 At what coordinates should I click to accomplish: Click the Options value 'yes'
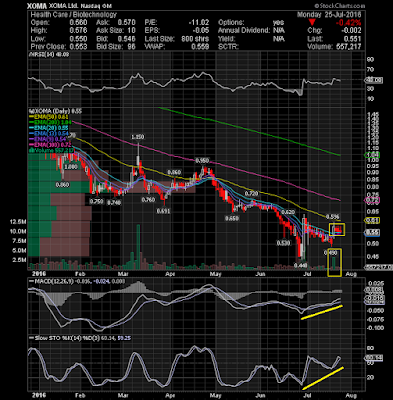pos(279,23)
